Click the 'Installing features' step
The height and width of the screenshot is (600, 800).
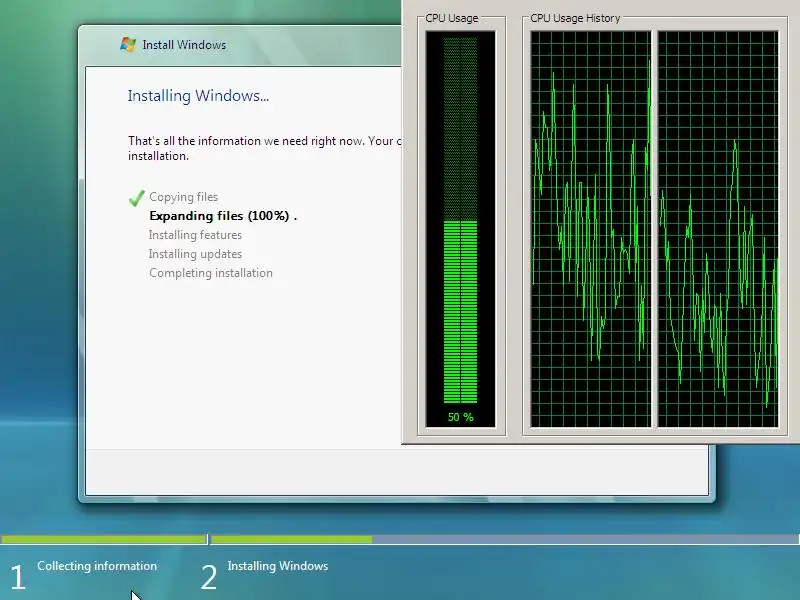click(x=195, y=235)
